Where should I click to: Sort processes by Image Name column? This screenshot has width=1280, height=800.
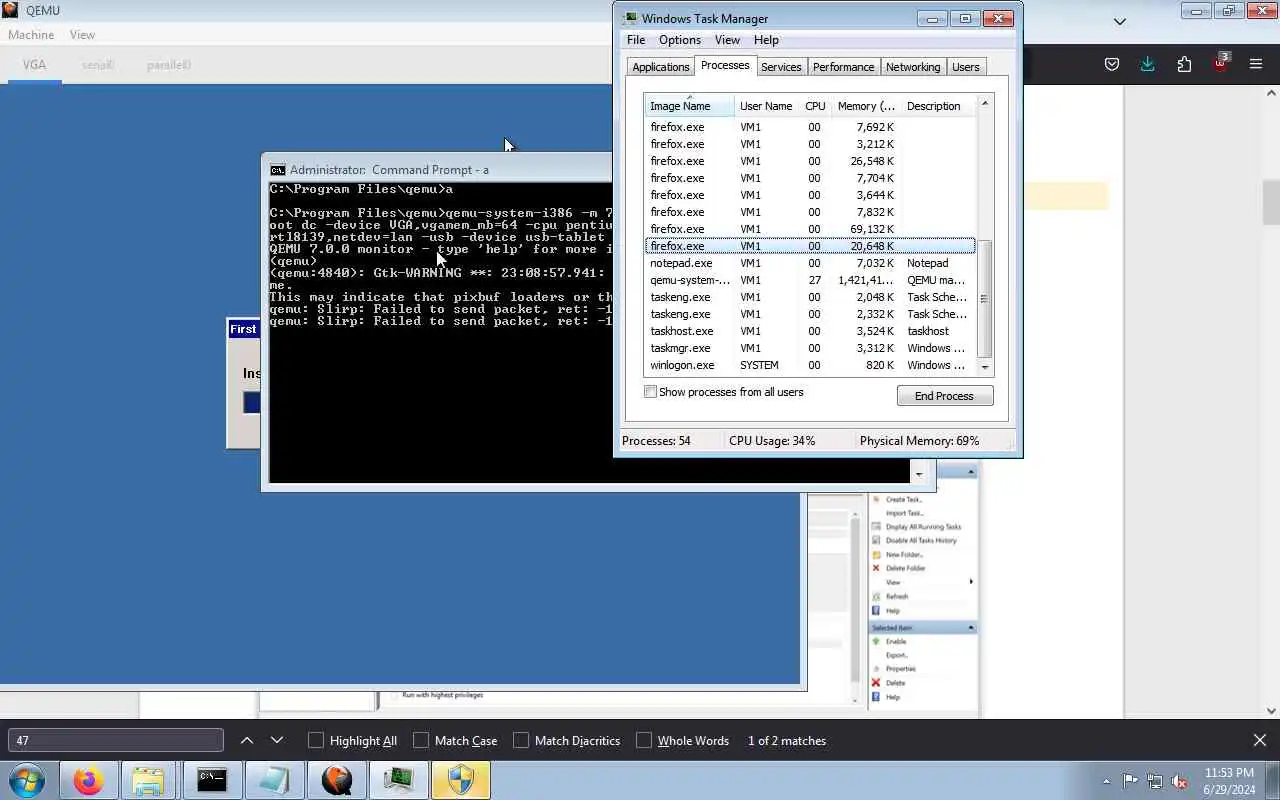[x=689, y=106]
